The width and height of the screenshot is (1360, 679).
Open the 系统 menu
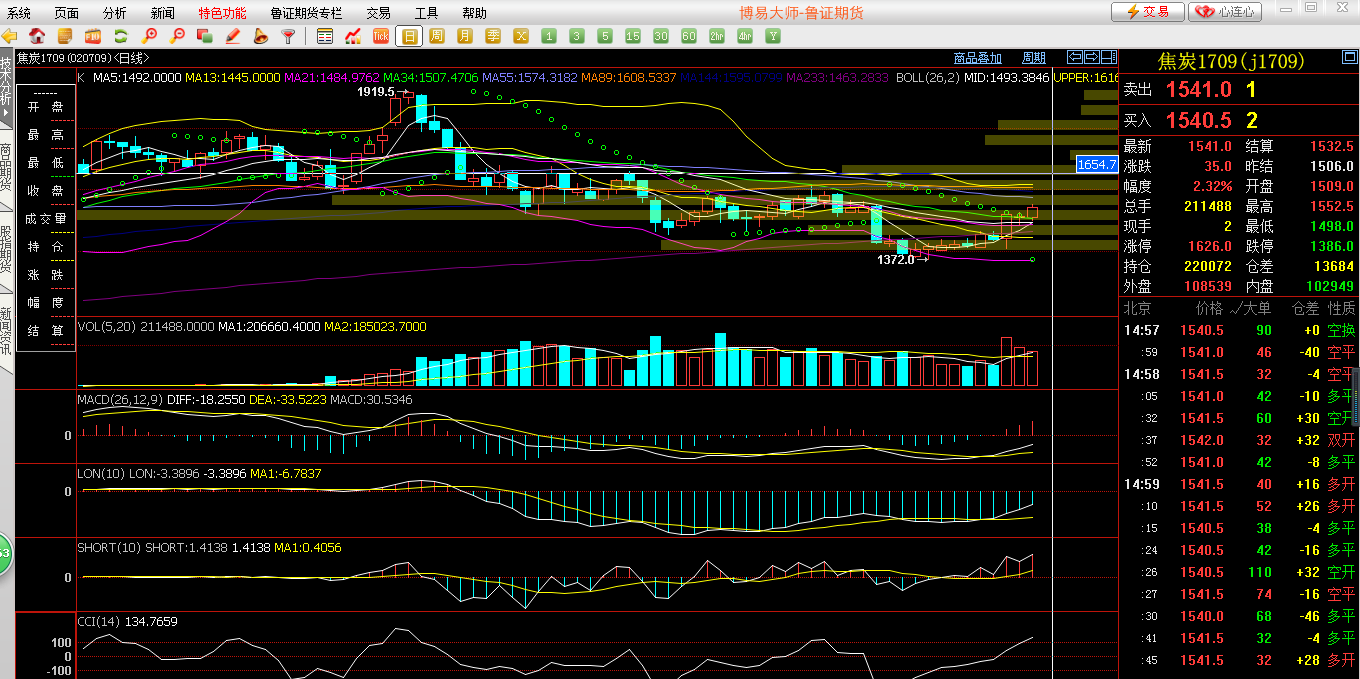click(19, 13)
